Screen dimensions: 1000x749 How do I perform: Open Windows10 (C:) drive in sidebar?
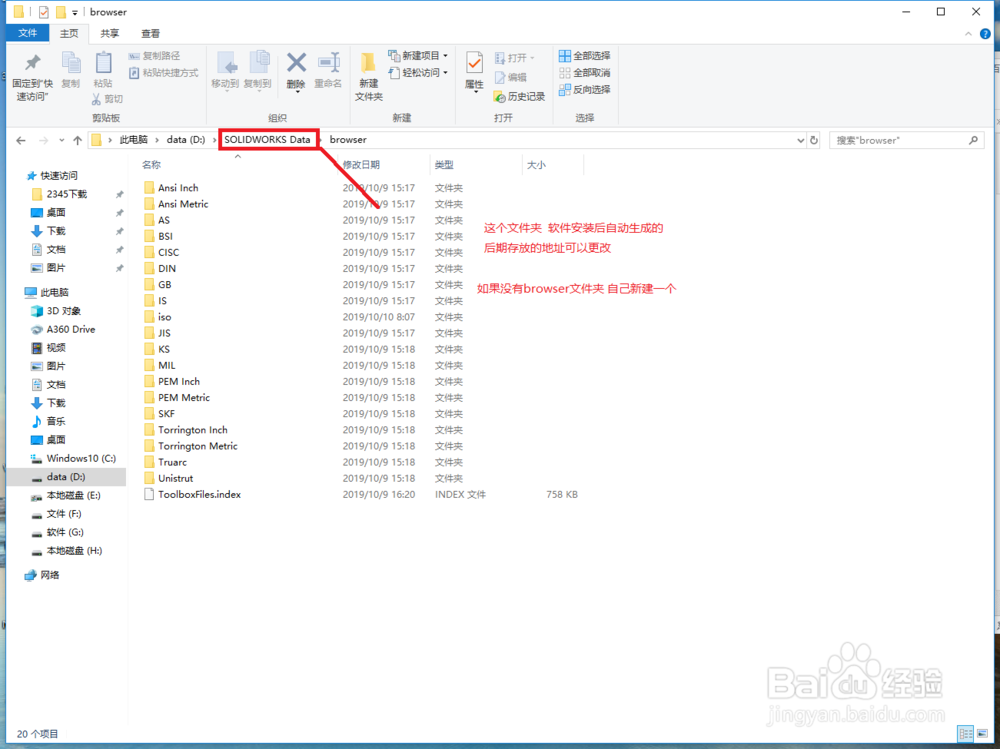pos(80,458)
